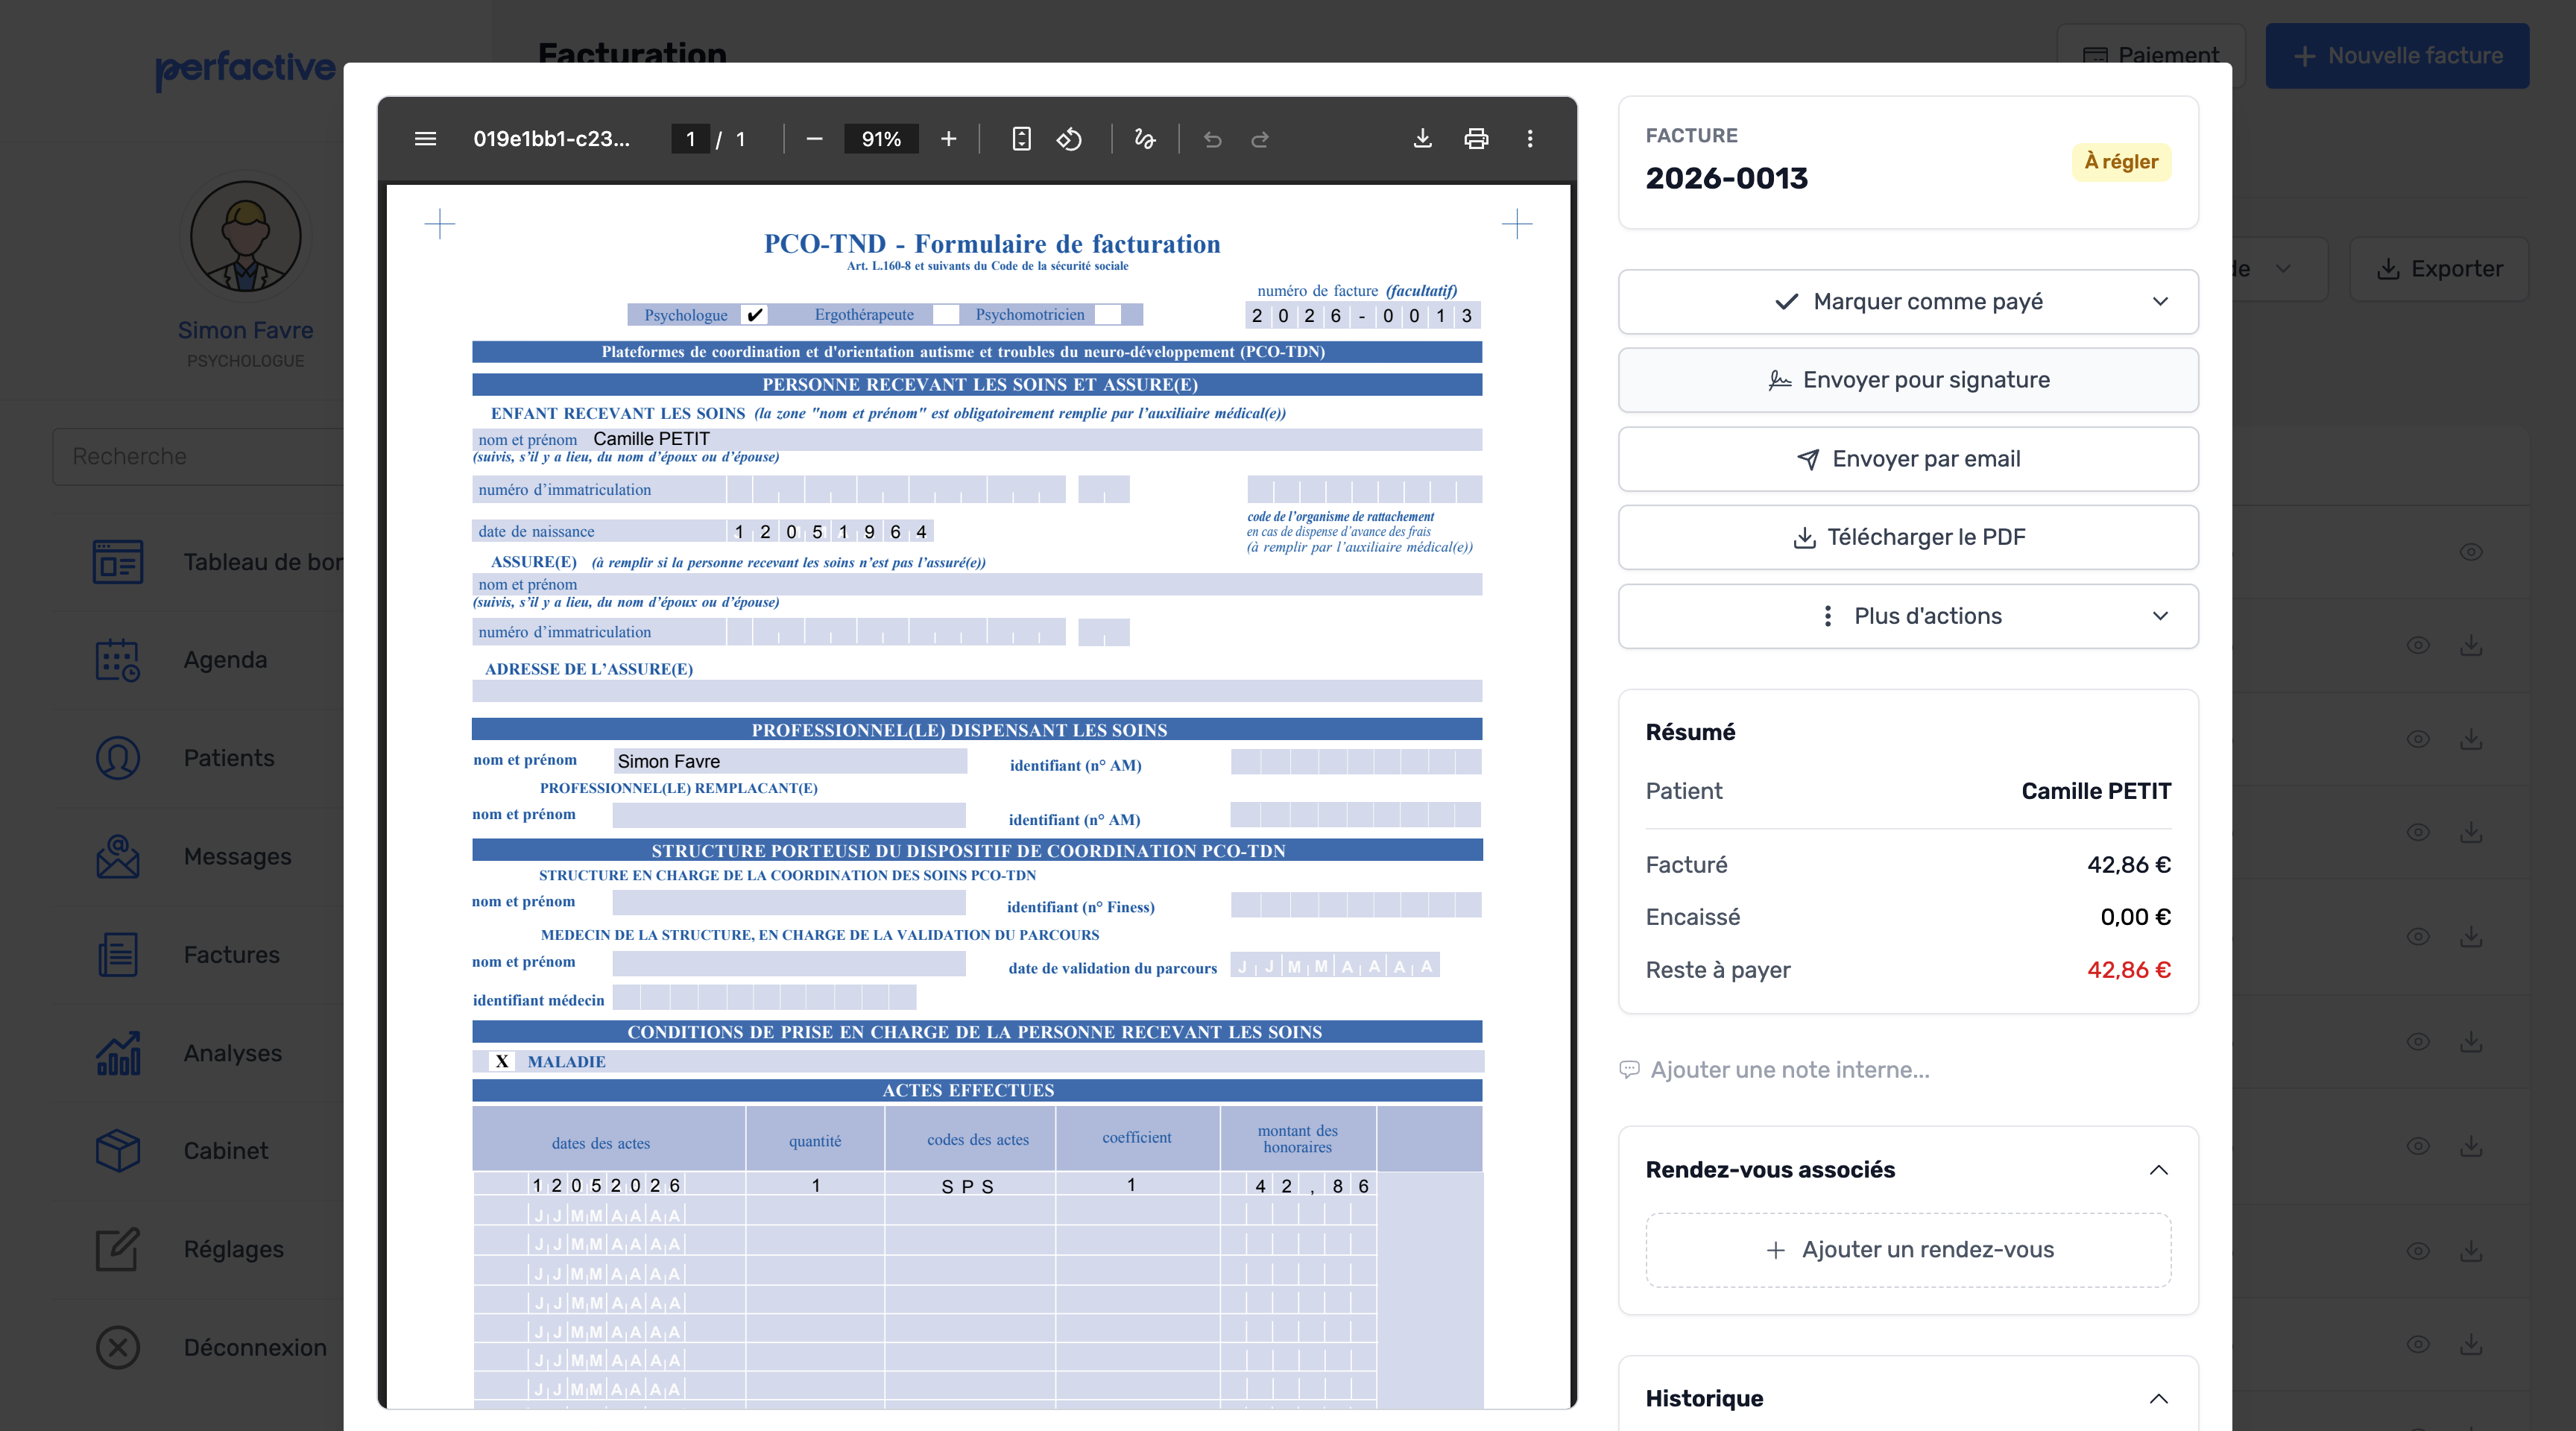Click the Cabinet box icon
The image size is (2576, 1431).
(x=118, y=1151)
